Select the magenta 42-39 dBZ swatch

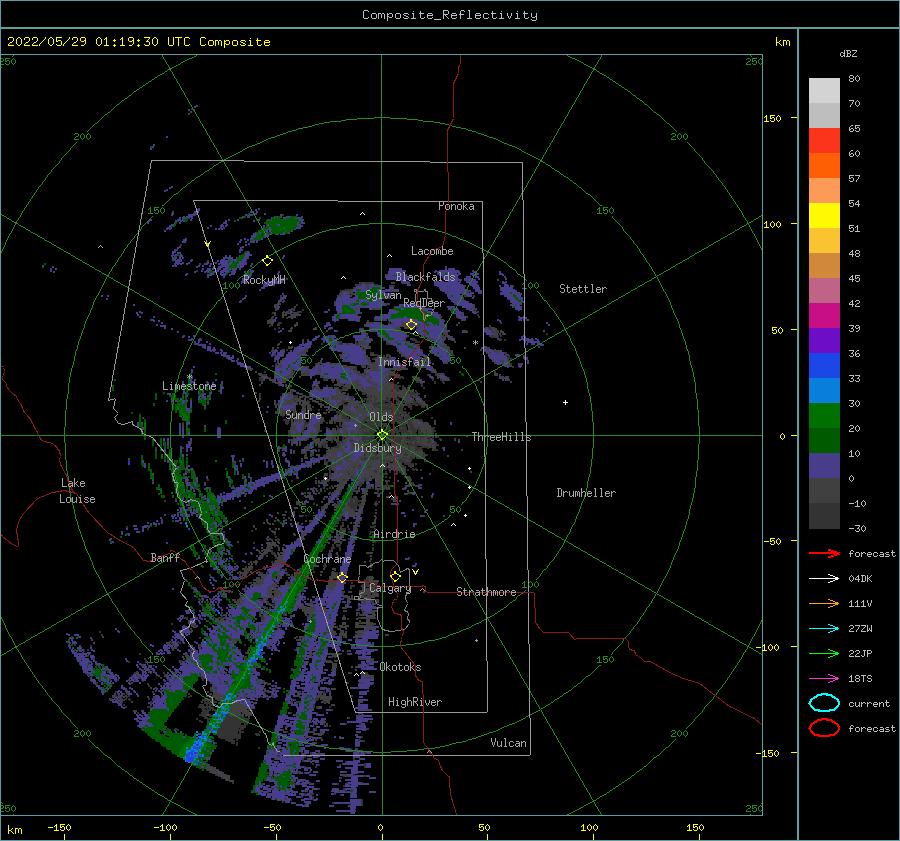point(824,316)
